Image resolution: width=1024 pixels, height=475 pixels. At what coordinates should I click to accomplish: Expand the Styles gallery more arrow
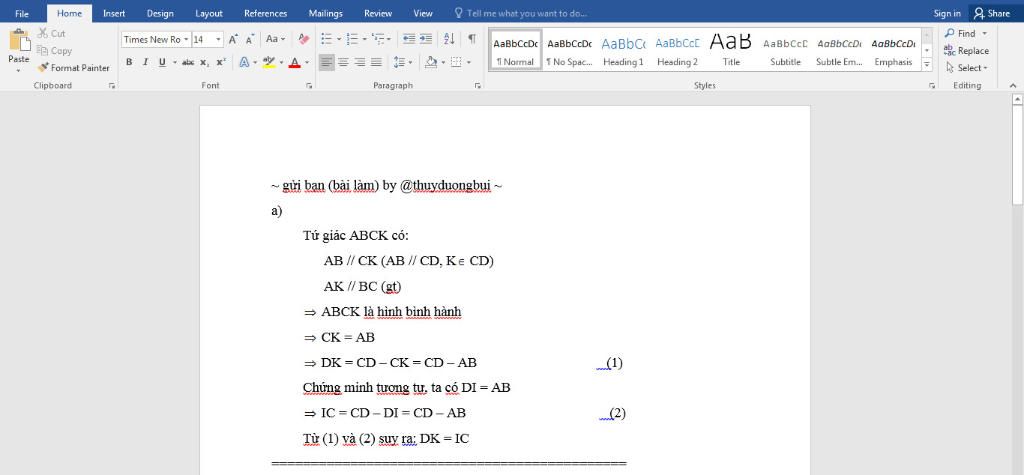pos(926,65)
